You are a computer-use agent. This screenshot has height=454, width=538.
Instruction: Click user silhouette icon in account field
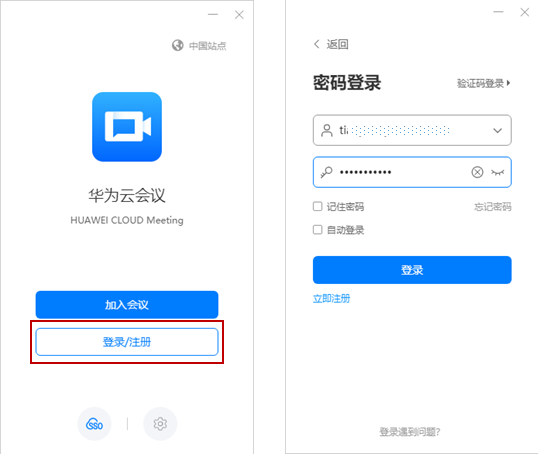coord(327,130)
